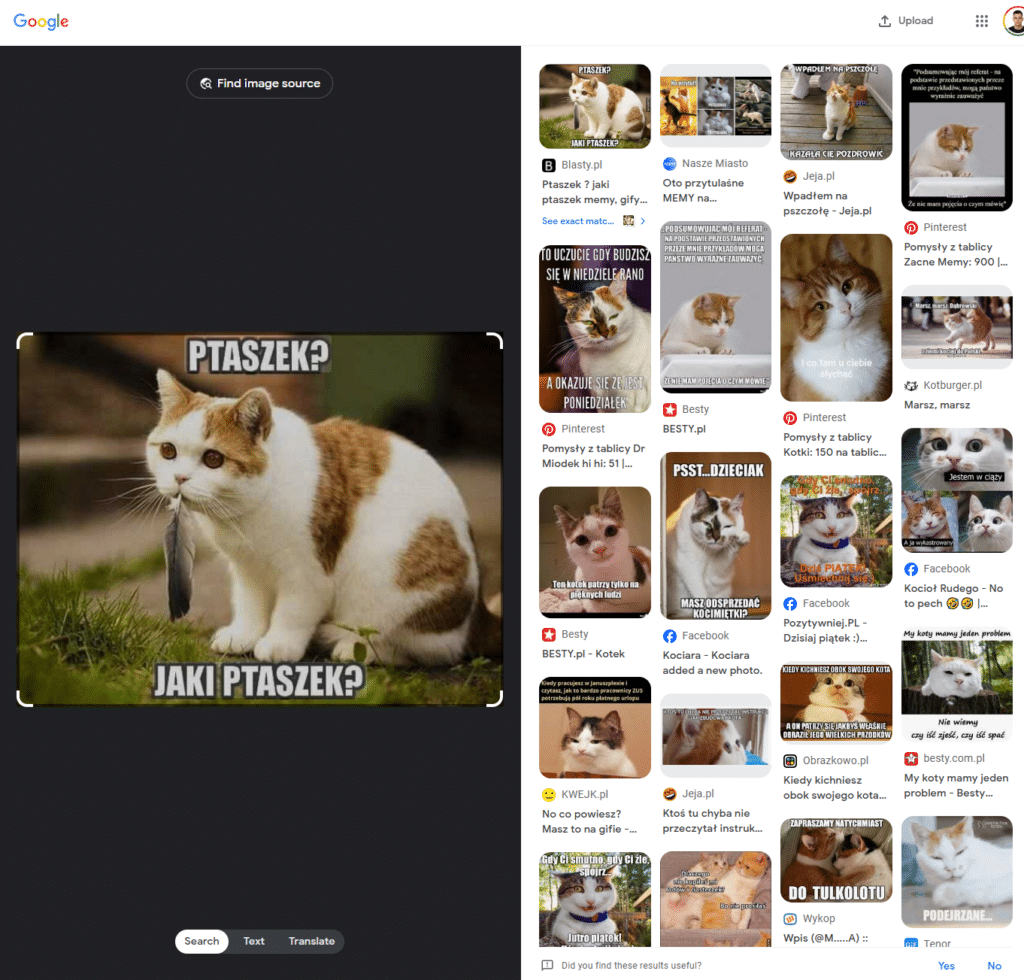Screen dimensions: 1024x980
Task: Click the Pinterest icon on the Zacne Memy result
Action: 910,227
